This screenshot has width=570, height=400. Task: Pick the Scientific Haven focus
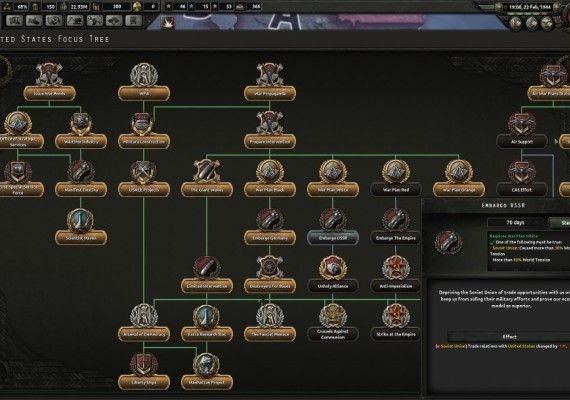pos(81,238)
